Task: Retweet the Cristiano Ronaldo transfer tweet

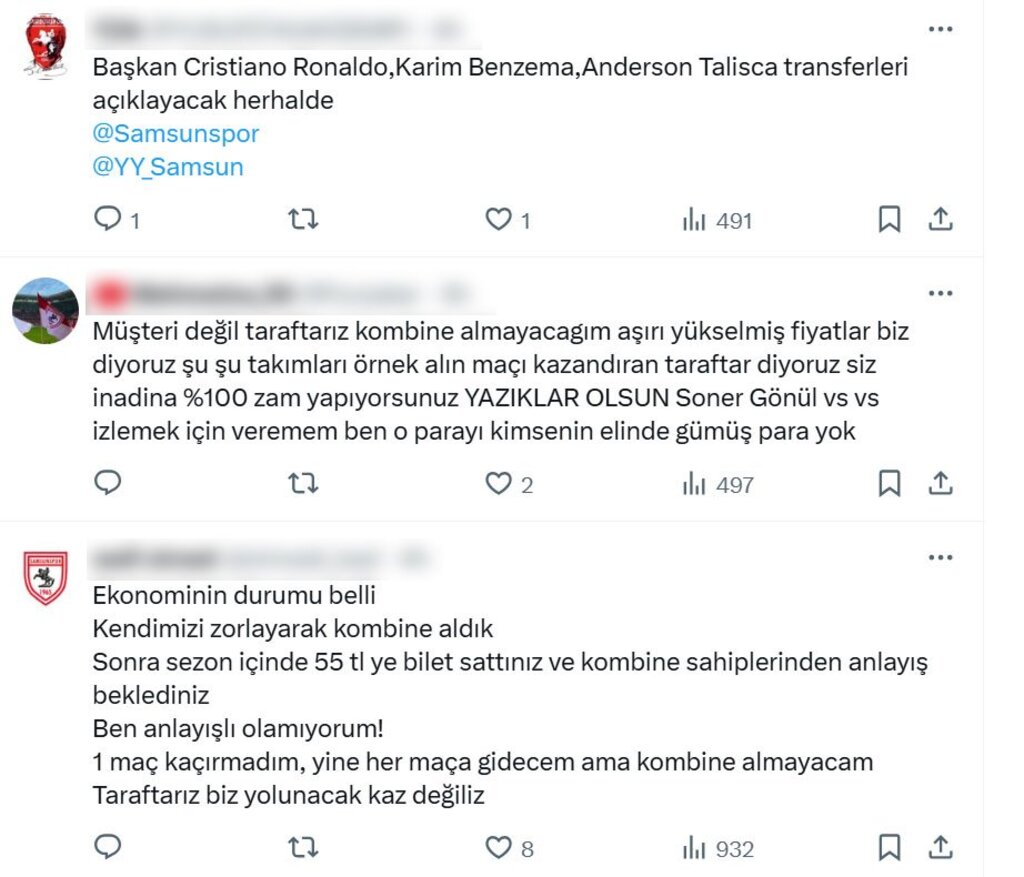Action: click(x=303, y=219)
